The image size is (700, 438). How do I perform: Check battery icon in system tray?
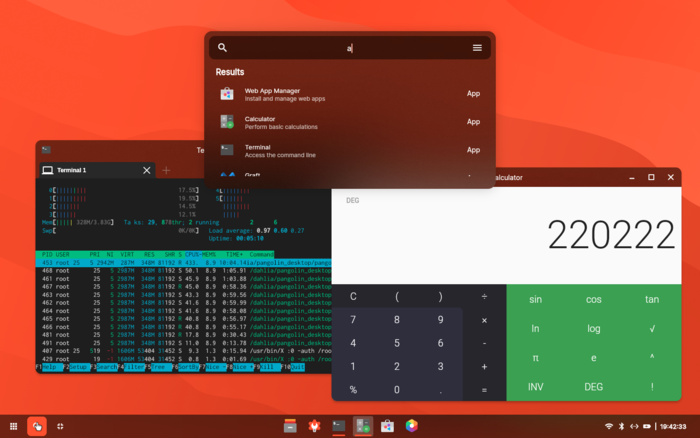[646, 426]
